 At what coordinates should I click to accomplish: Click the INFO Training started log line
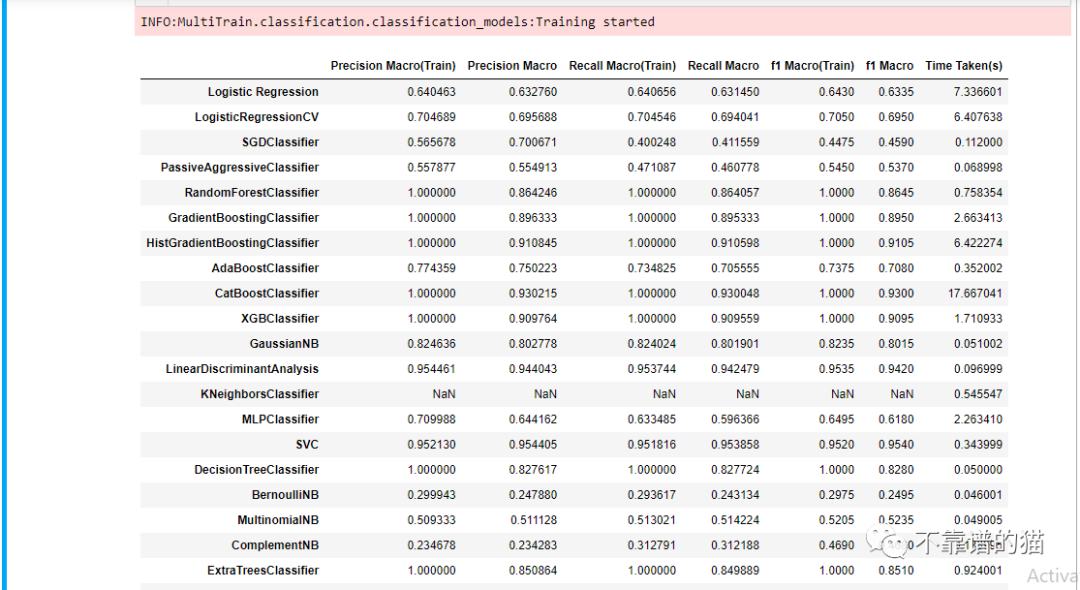397,22
